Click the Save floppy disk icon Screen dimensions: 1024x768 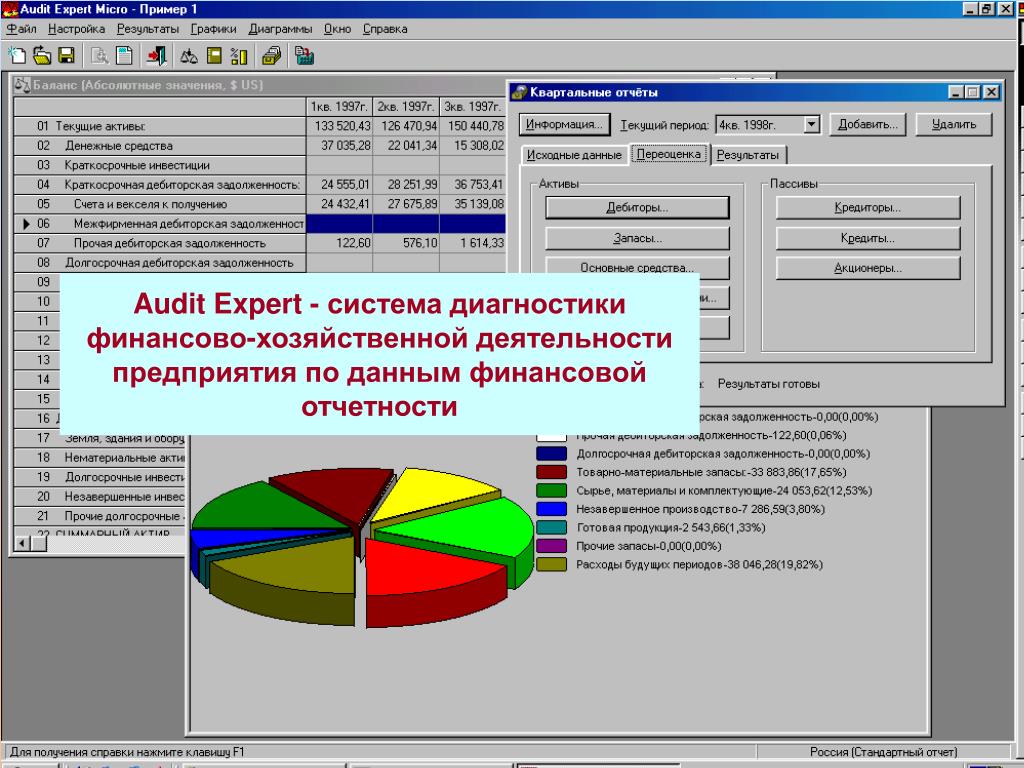click(66, 56)
